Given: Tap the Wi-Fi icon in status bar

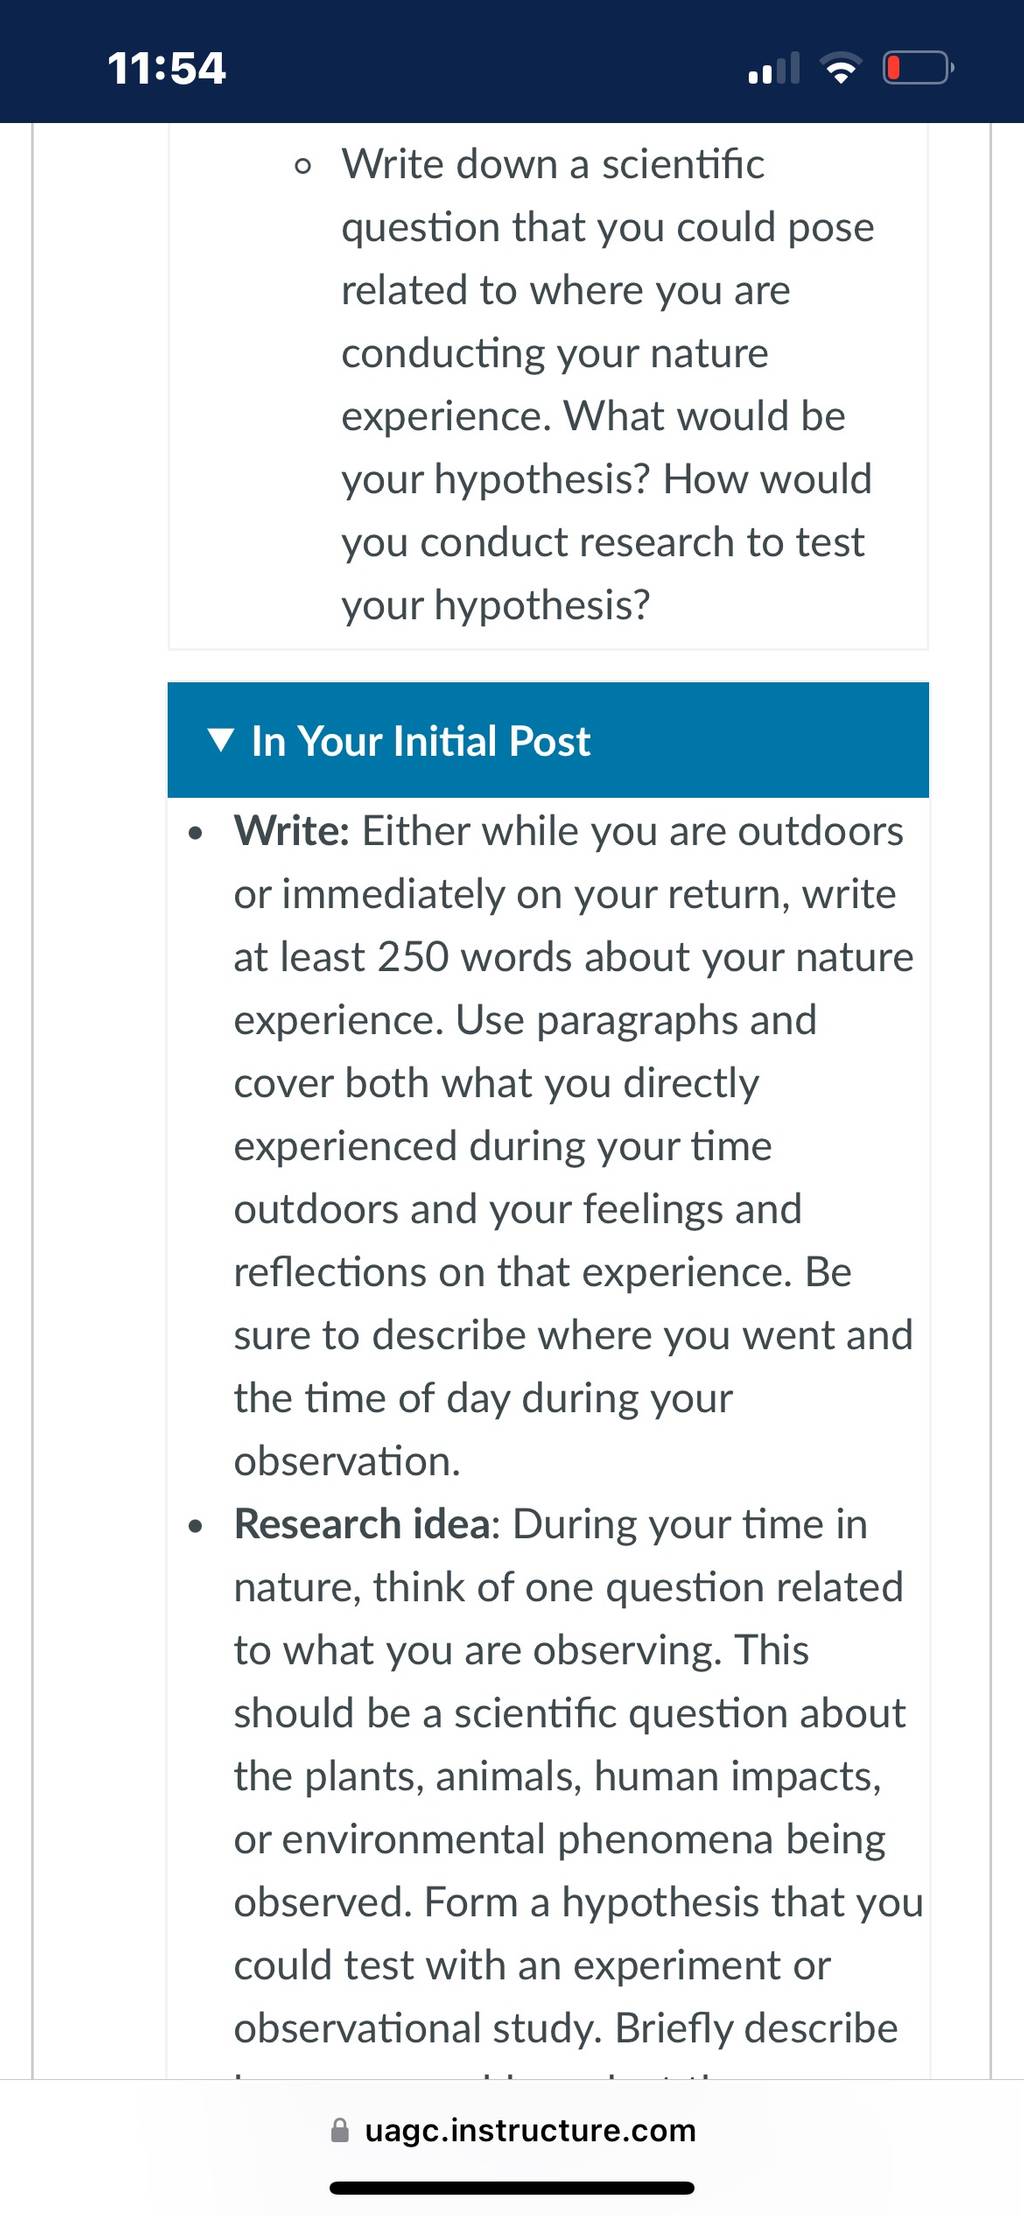Looking at the screenshot, I should click(840, 69).
